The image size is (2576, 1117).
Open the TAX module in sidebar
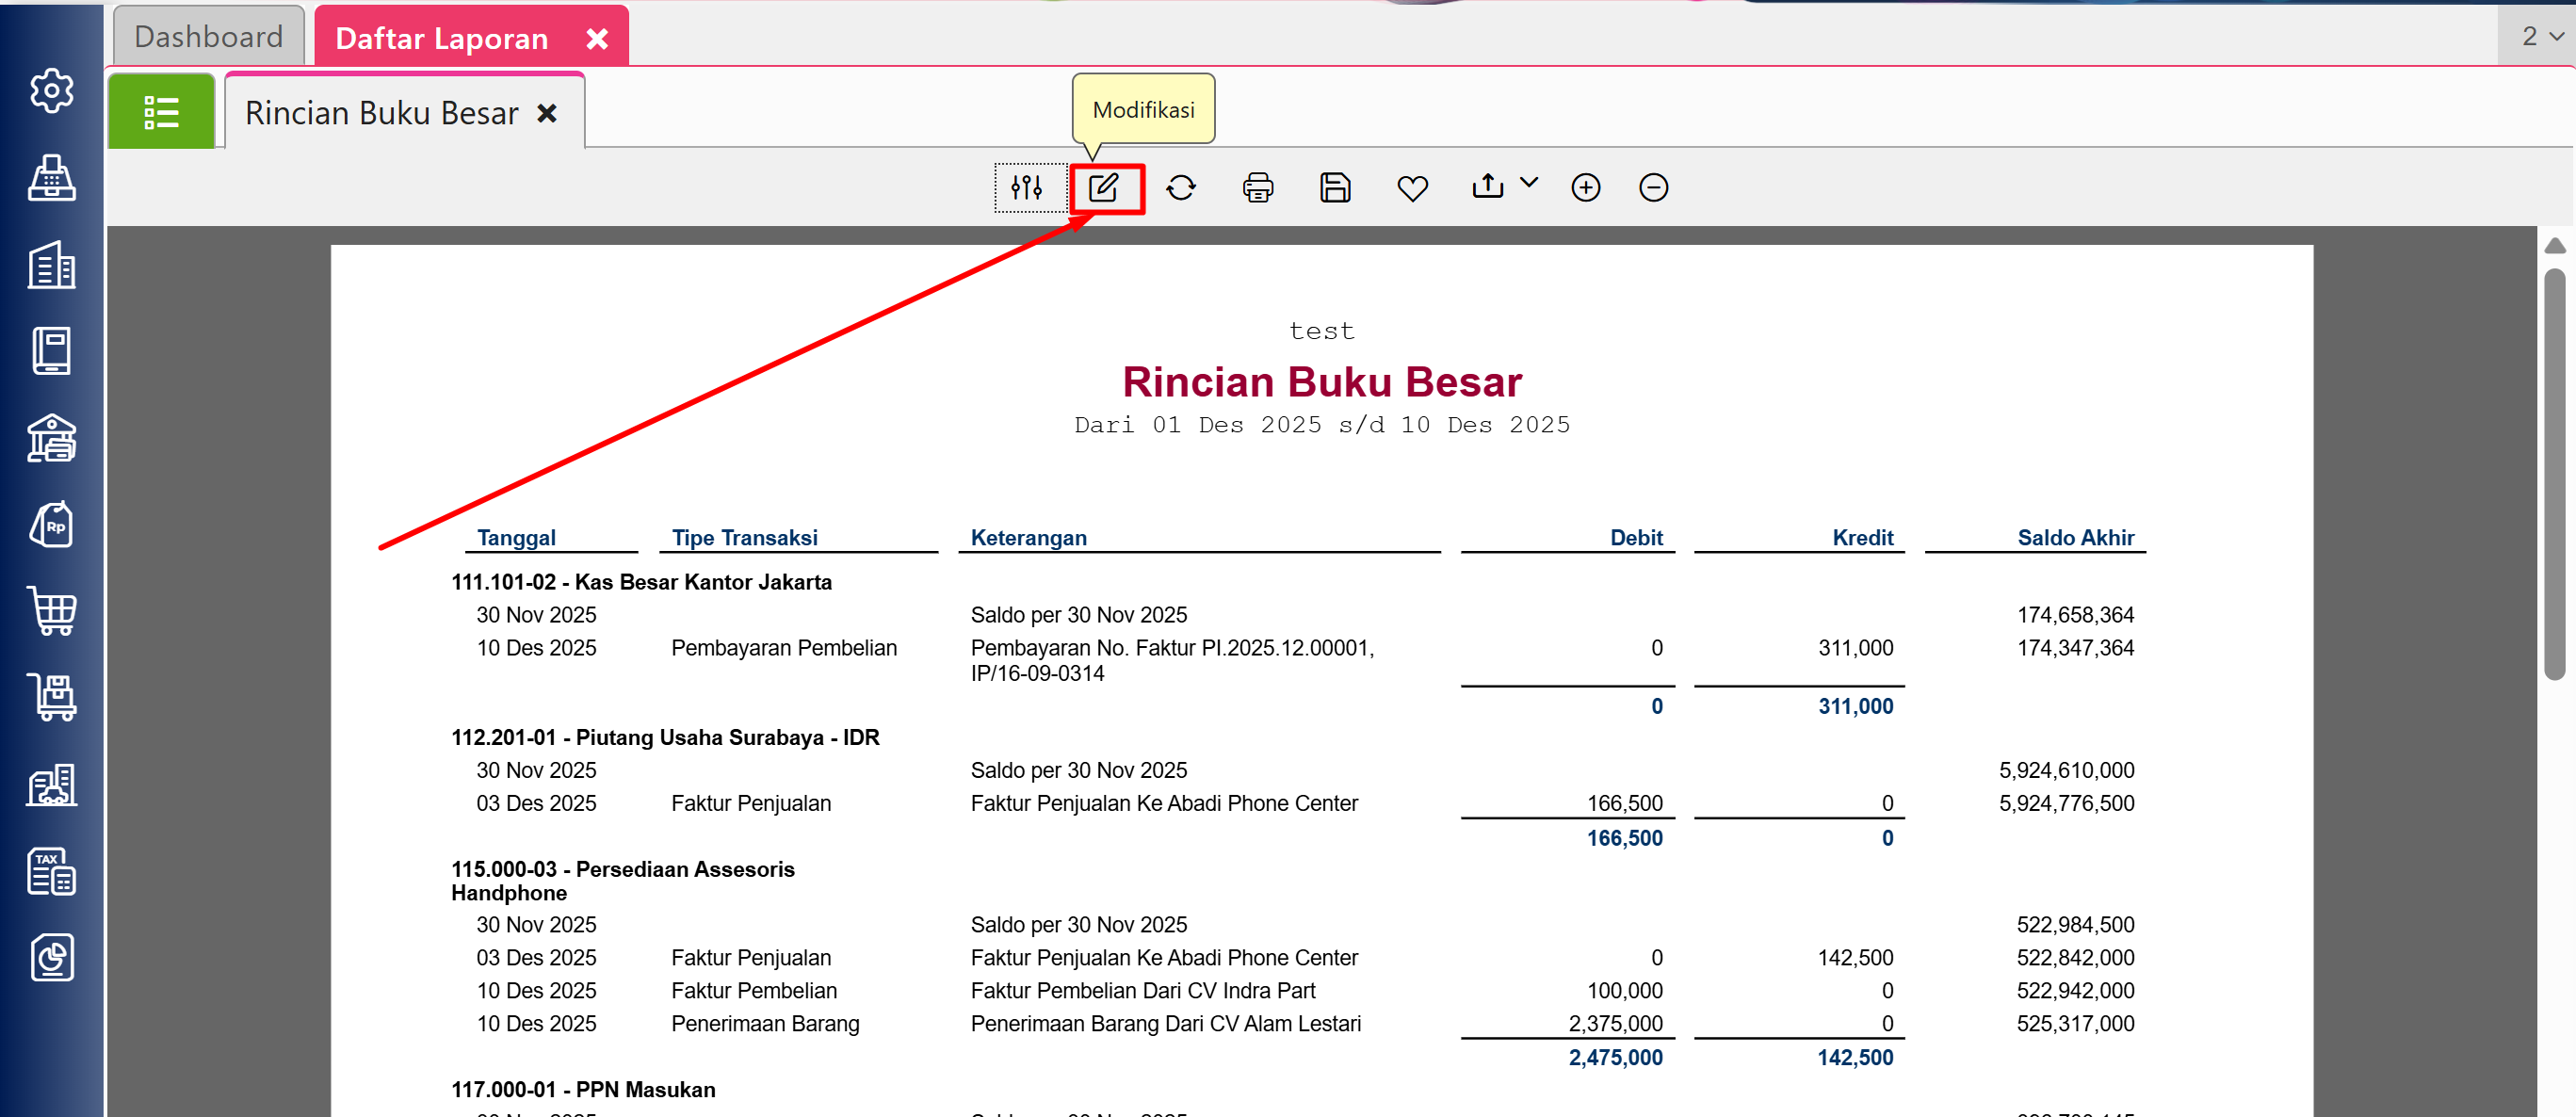click(x=51, y=871)
